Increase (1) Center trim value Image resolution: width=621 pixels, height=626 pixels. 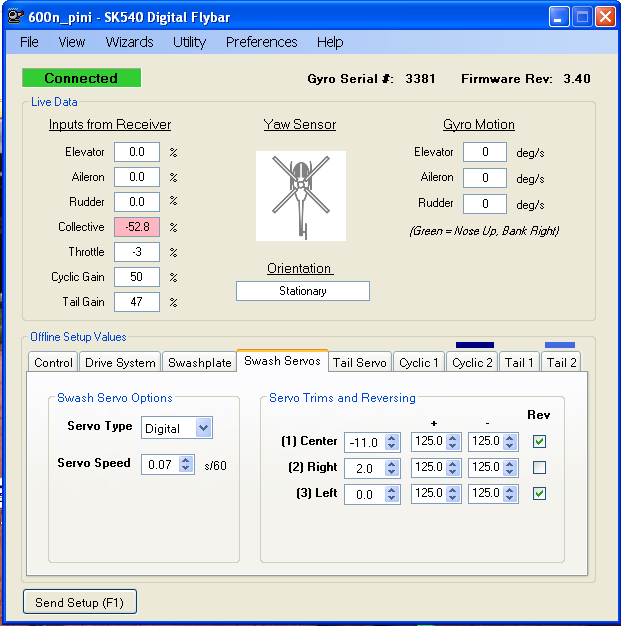(391, 438)
